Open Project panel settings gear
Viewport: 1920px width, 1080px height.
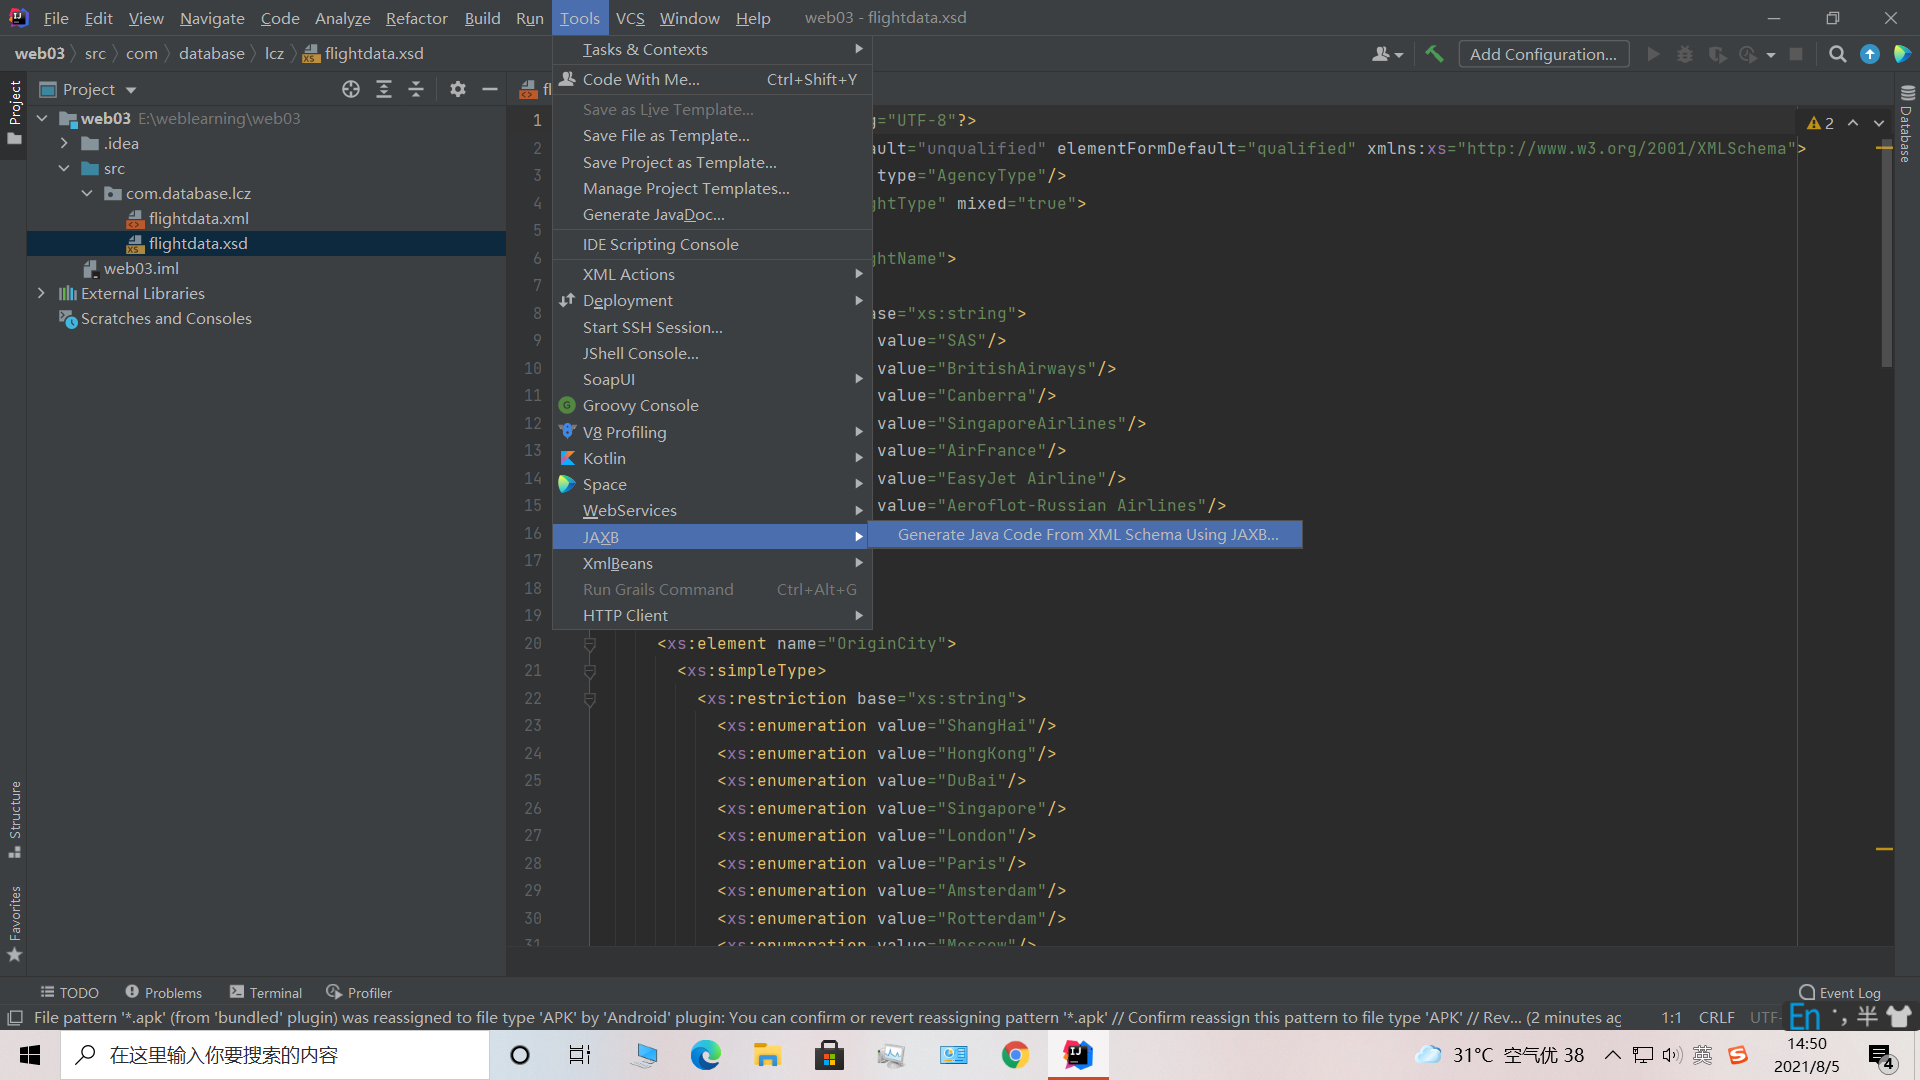pyautogui.click(x=458, y=89)
